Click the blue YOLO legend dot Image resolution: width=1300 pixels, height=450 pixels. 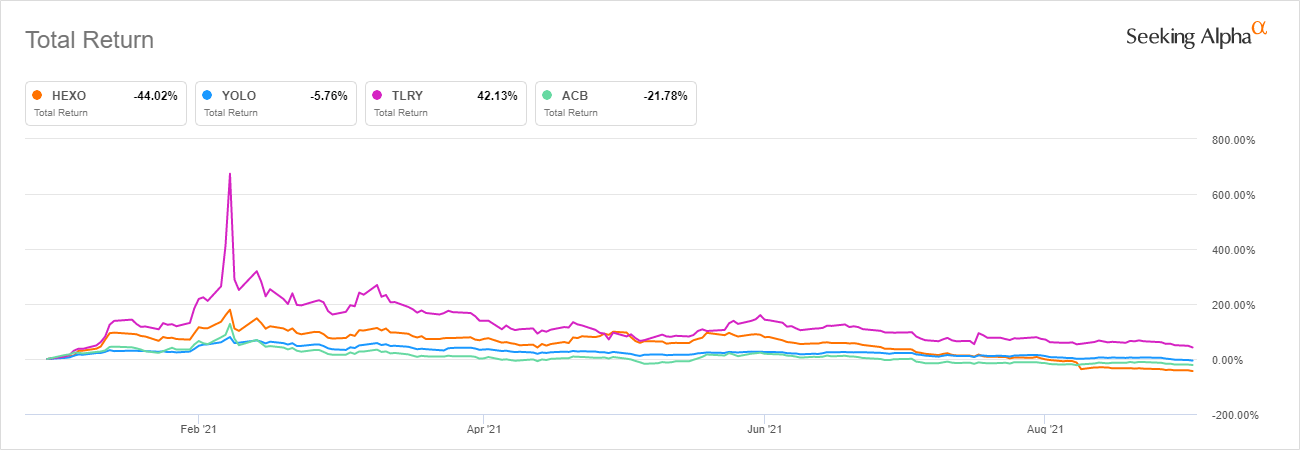point(208,95)
